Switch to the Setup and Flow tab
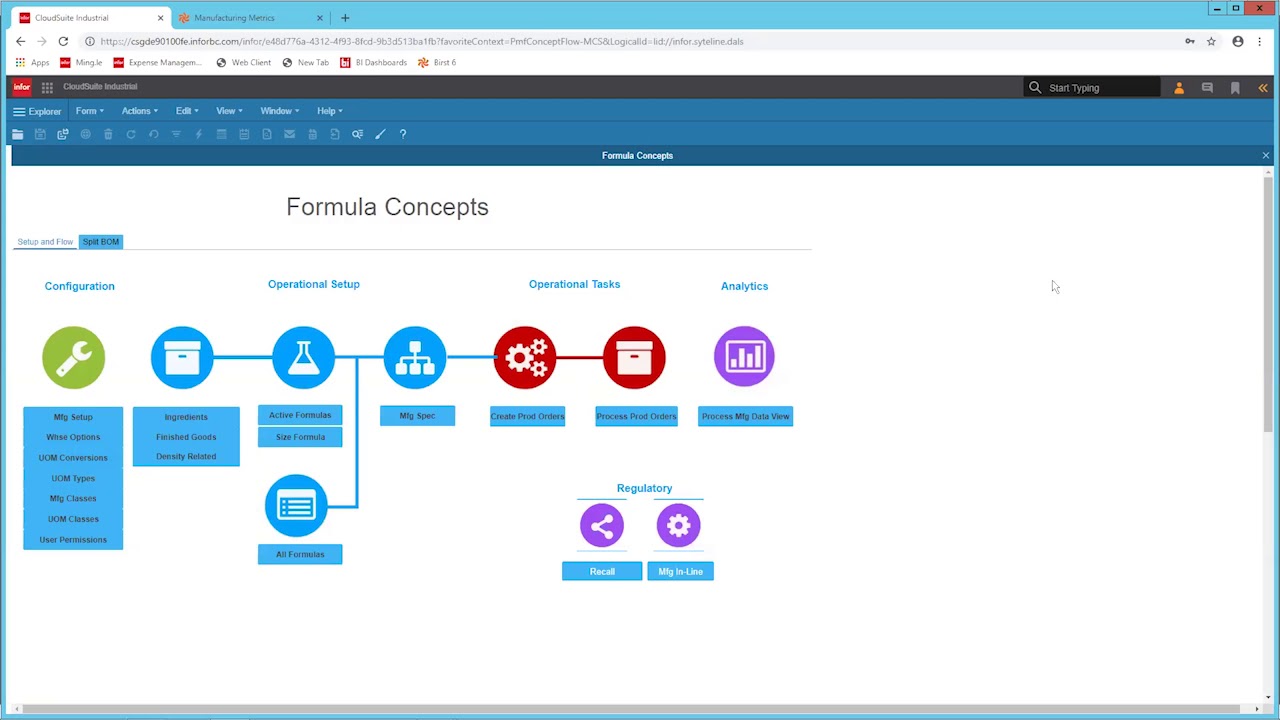The image size is (1280, 720). (45, 242)
